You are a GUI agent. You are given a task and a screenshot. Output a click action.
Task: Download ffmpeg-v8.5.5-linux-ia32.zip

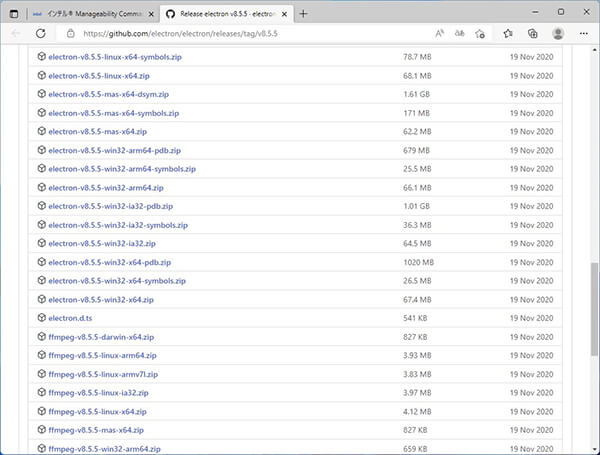pos(98,393)
